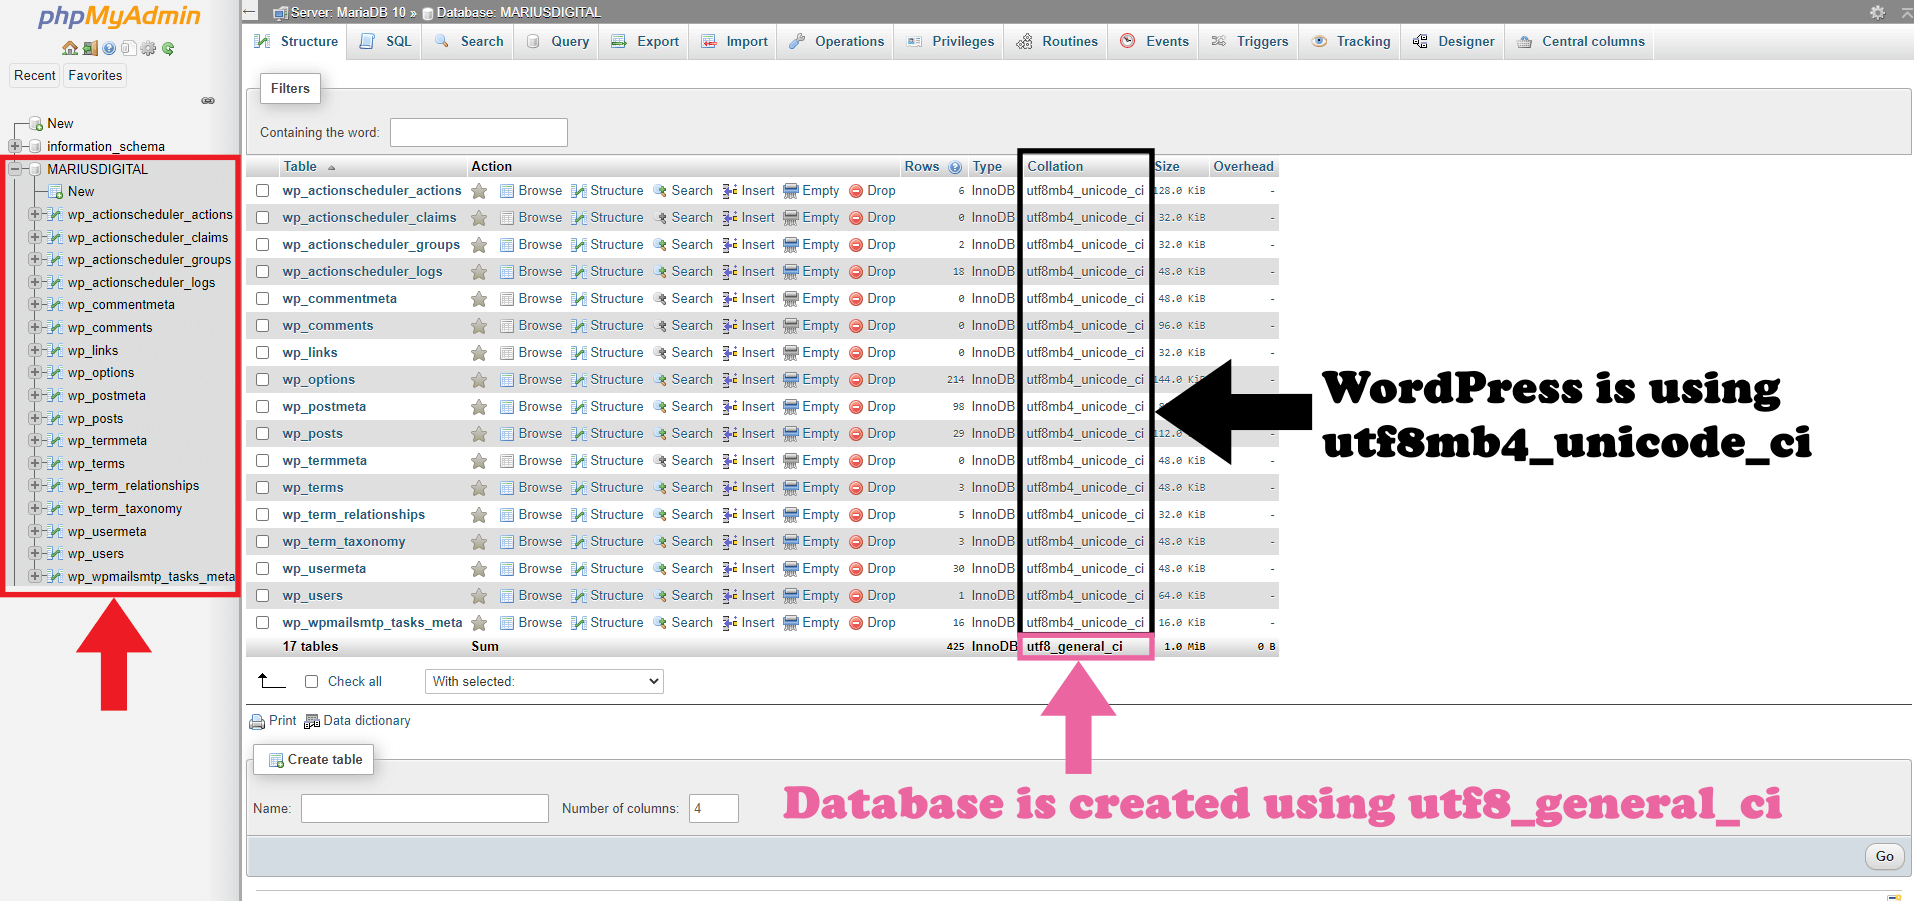The height and width of the screenshot is (901, 1914).
Task: Open the Recent tables button
Action: (x=35, y=76)
